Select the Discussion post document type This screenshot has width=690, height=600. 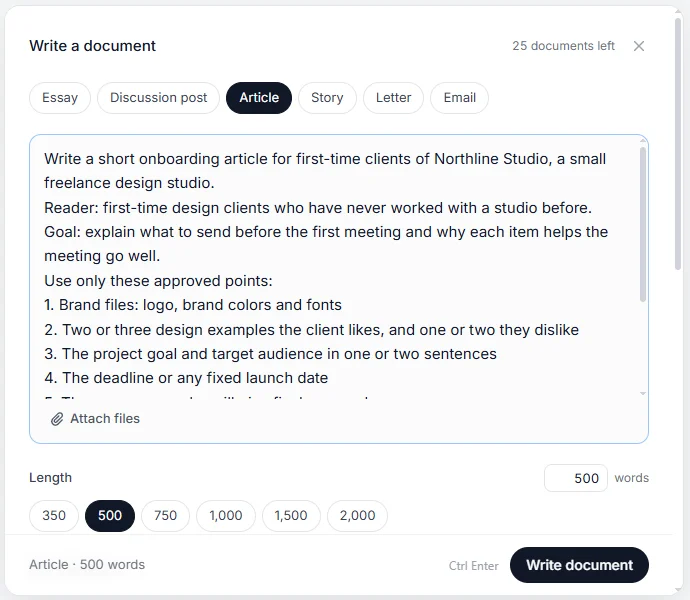click(158, 98)
